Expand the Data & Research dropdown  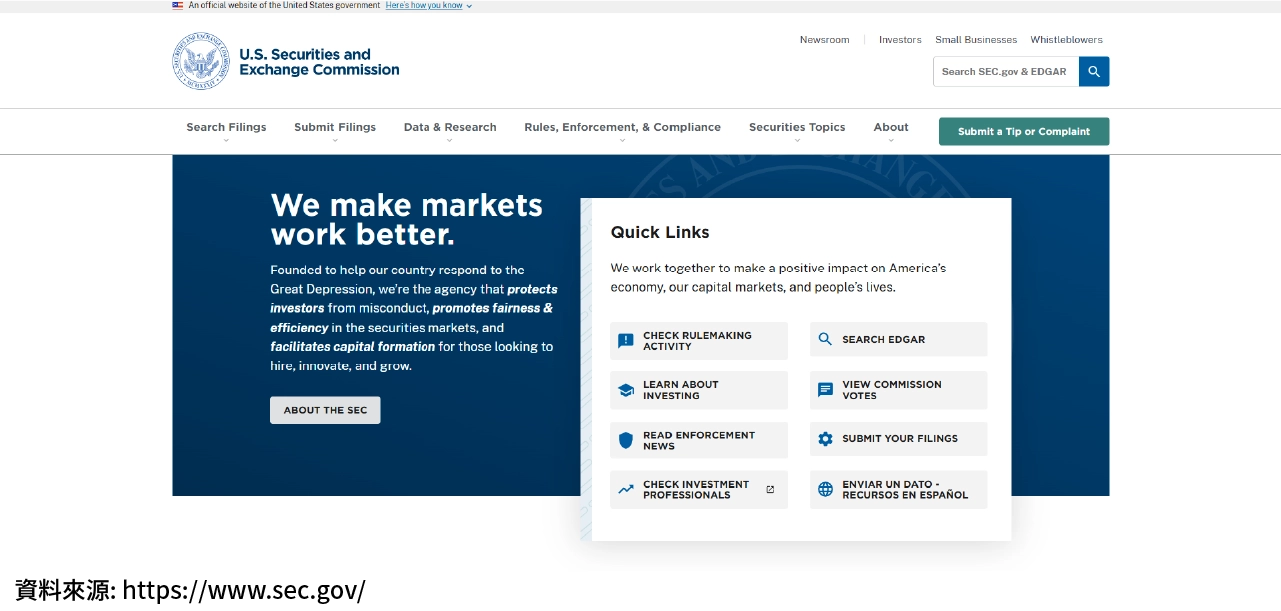point(450,128)
